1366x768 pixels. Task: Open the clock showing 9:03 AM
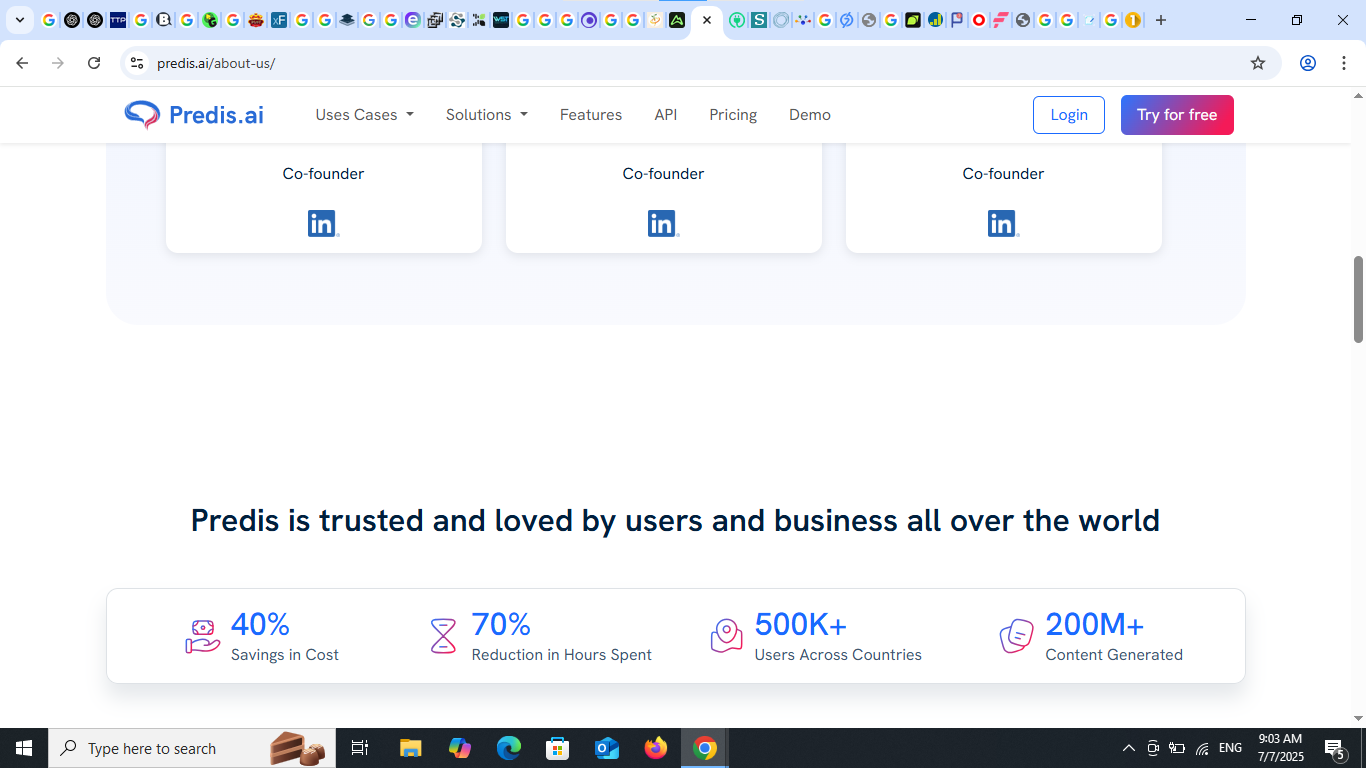(1280, 748)
